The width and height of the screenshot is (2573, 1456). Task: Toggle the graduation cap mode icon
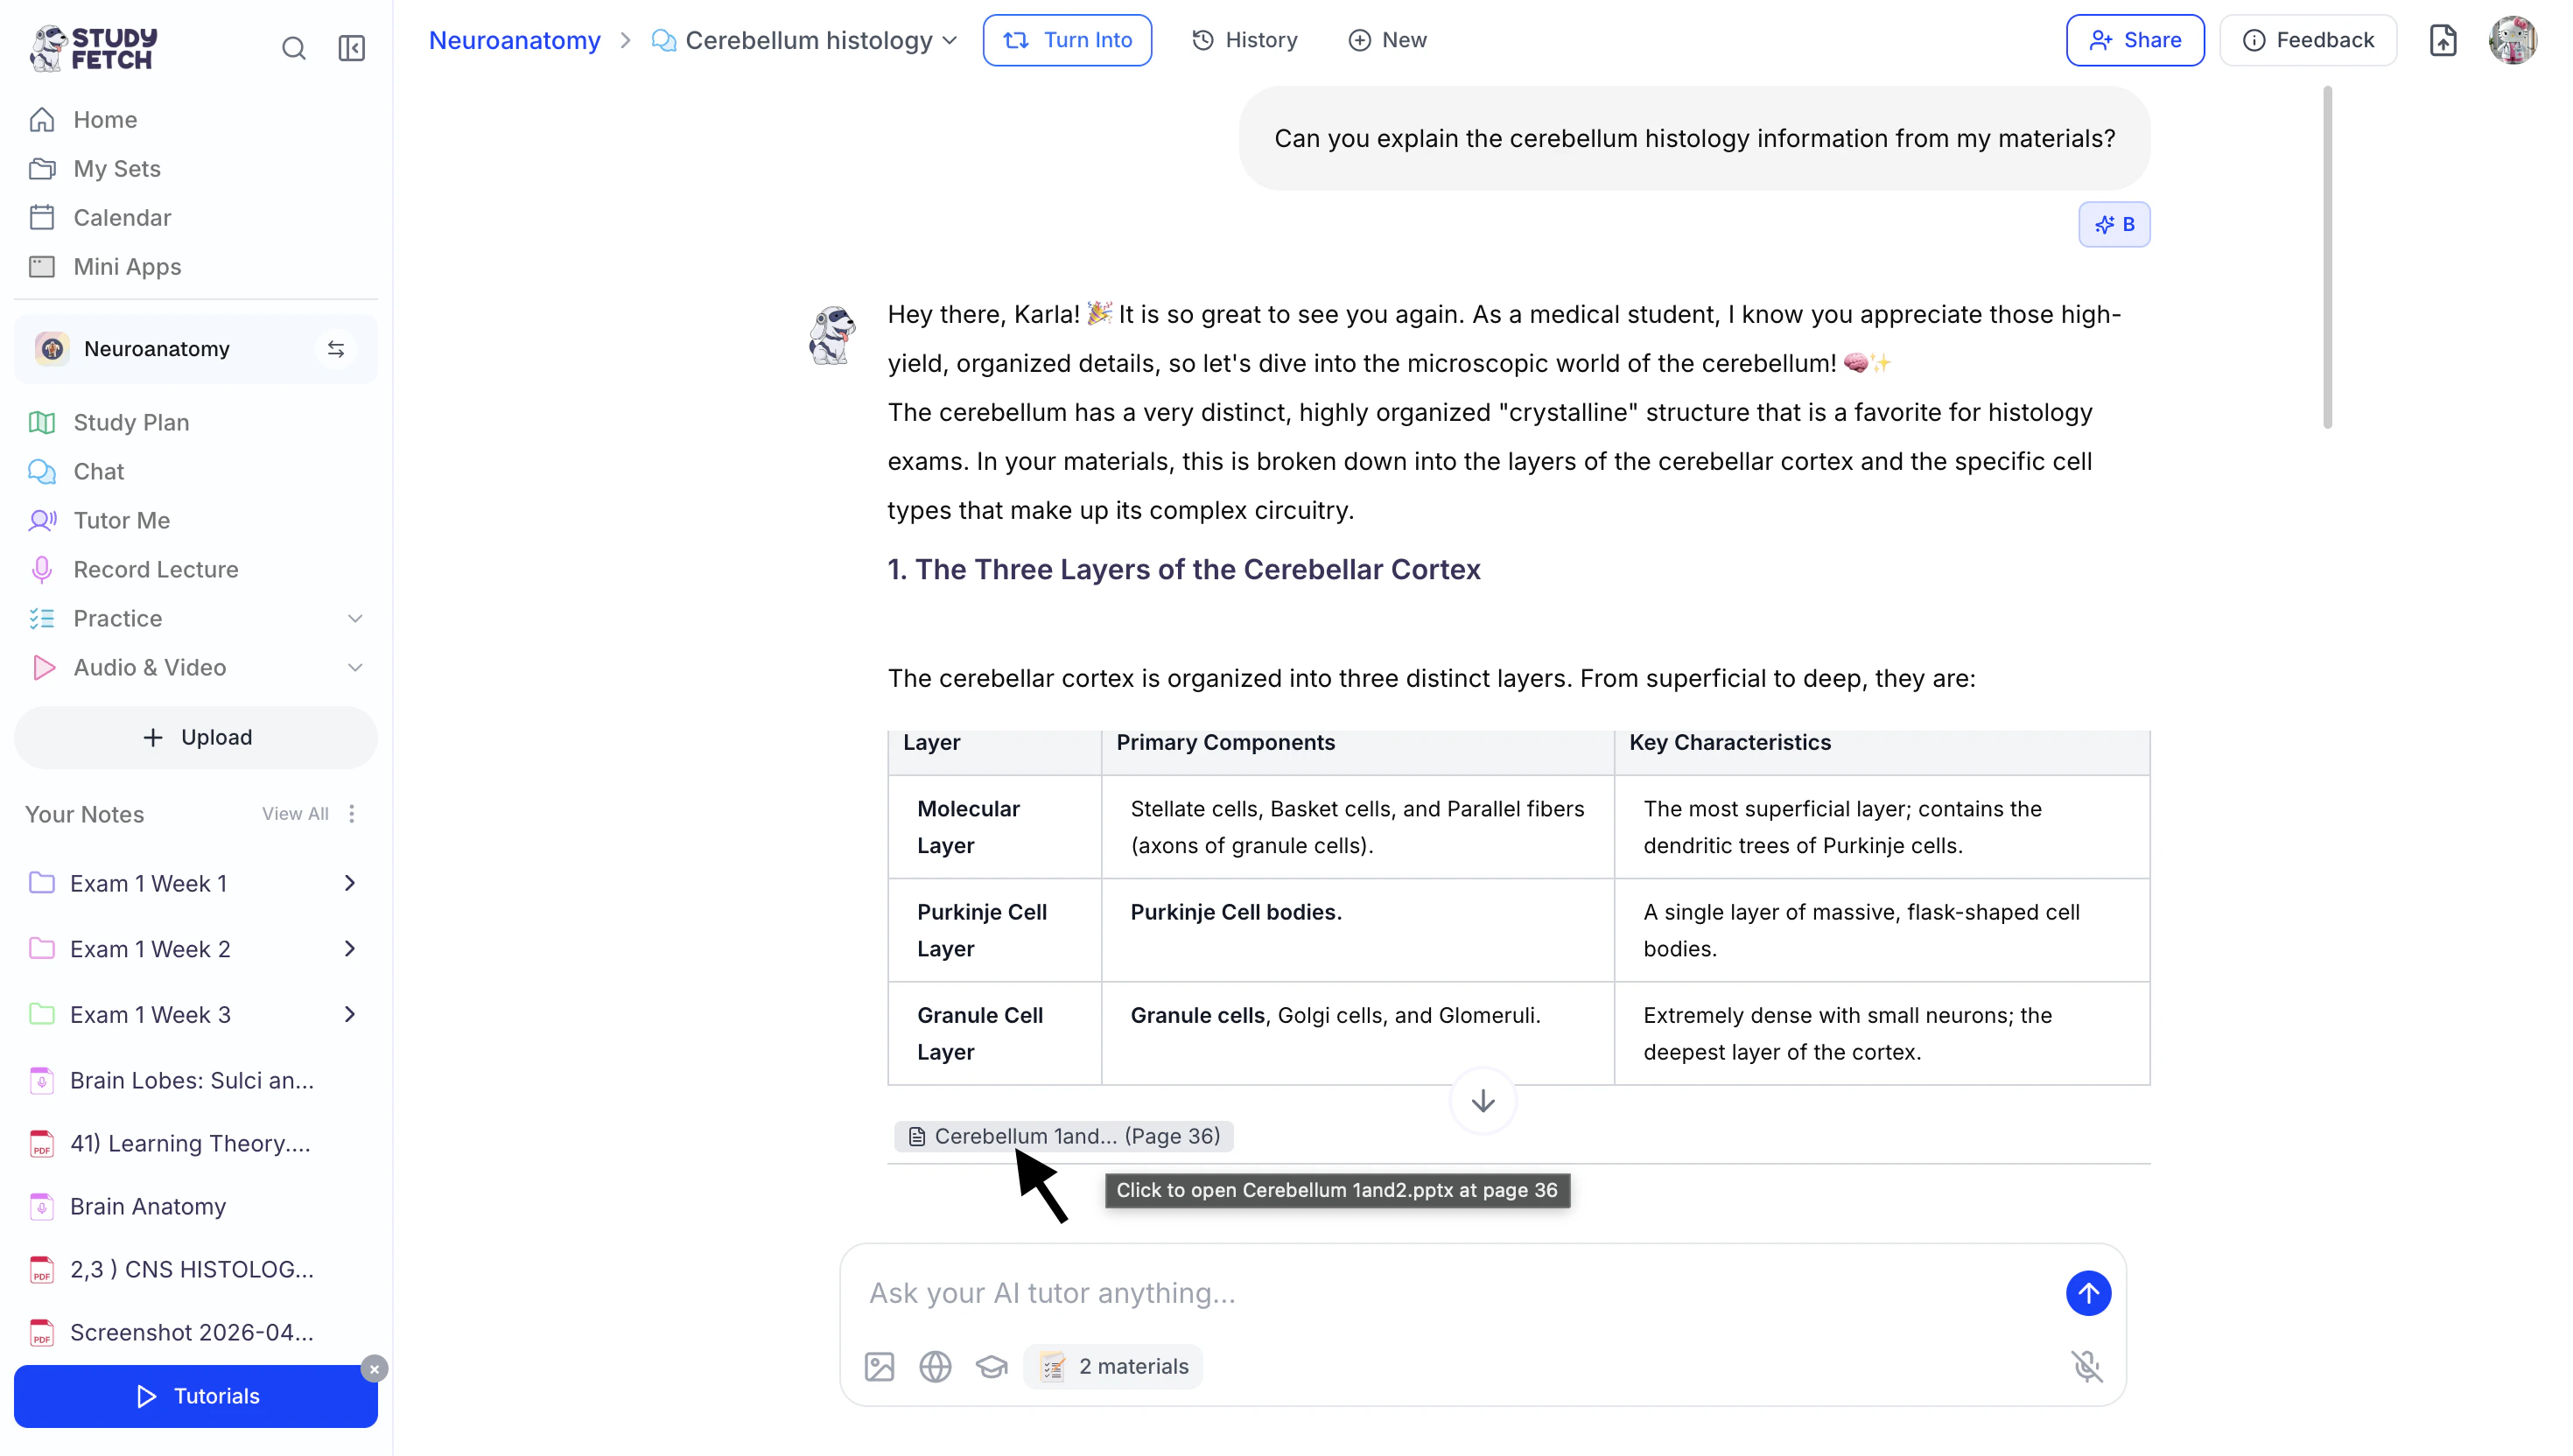(991, 1366)
